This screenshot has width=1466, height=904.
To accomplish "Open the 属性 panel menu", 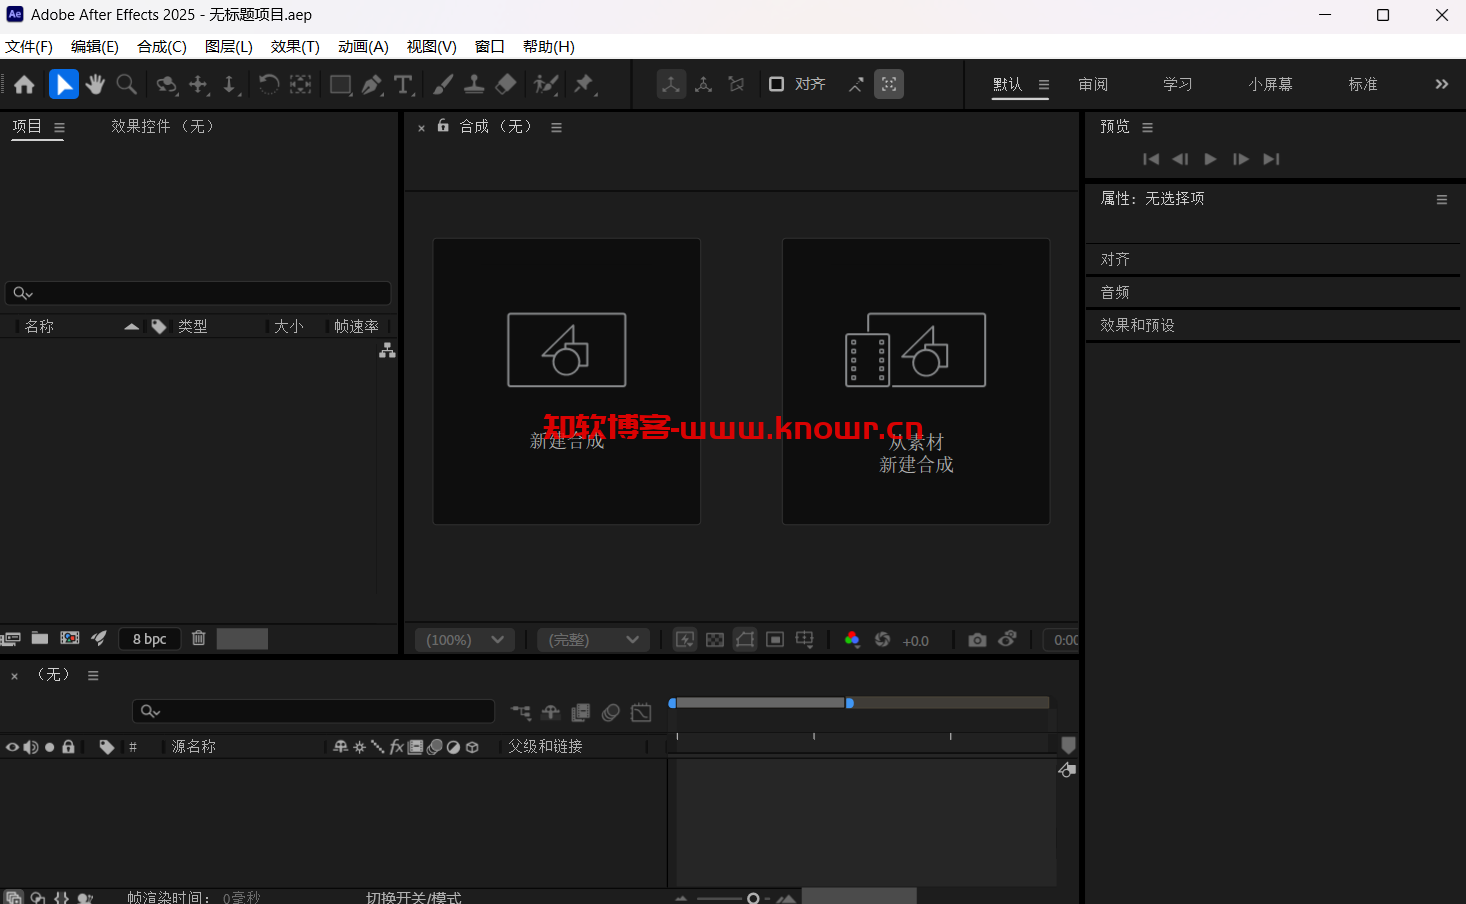I will tap(1442, 200).
